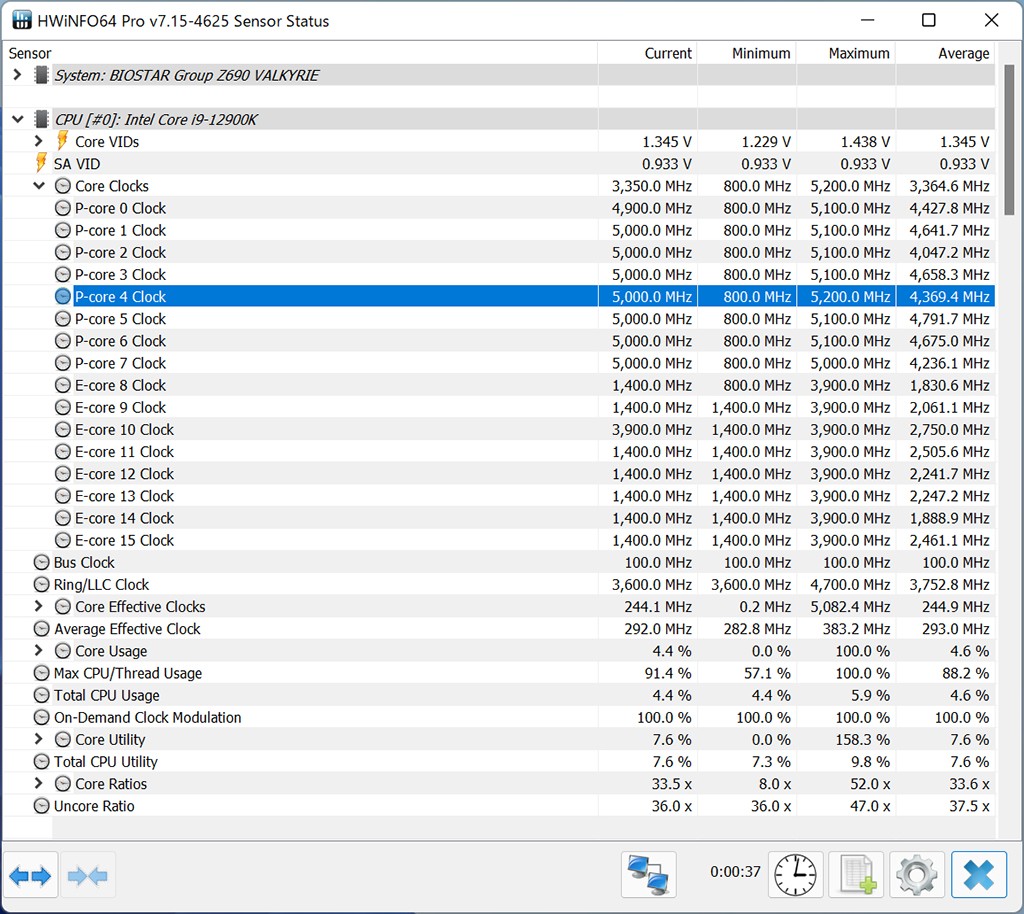
Task: Open sensor settings gear icon
Action: [x=916, y=876]
